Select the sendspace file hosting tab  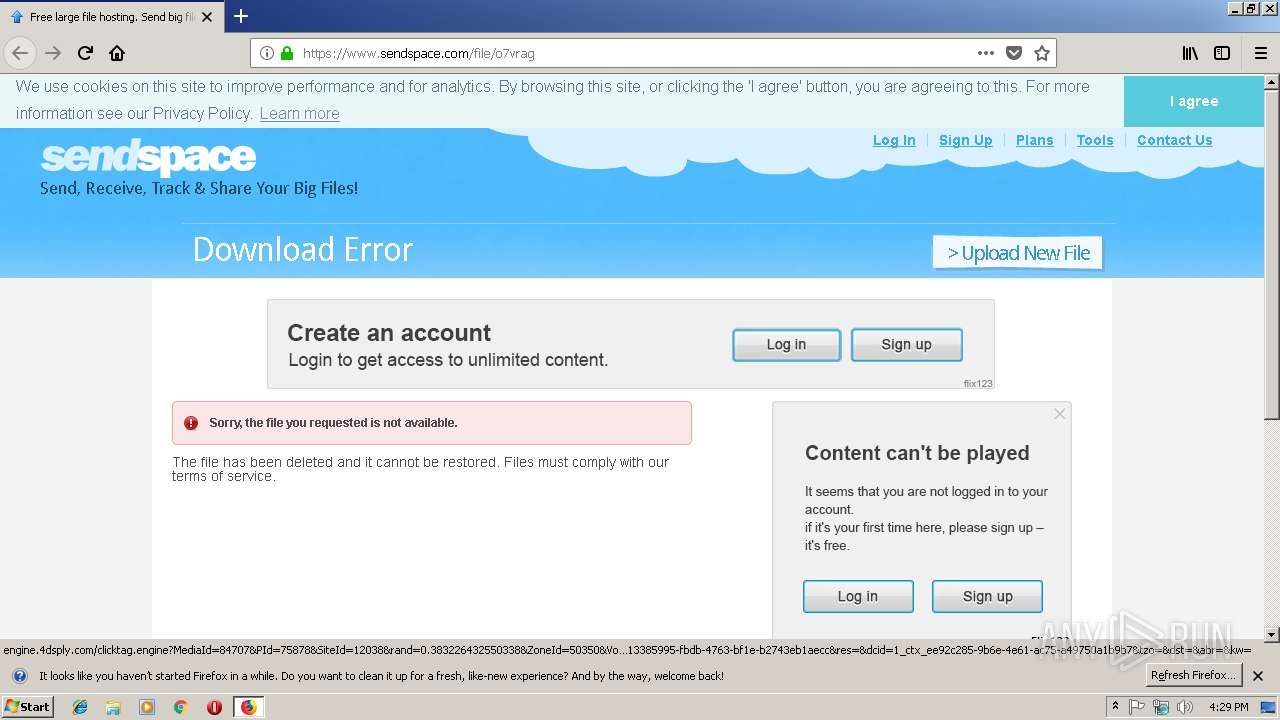111,17
